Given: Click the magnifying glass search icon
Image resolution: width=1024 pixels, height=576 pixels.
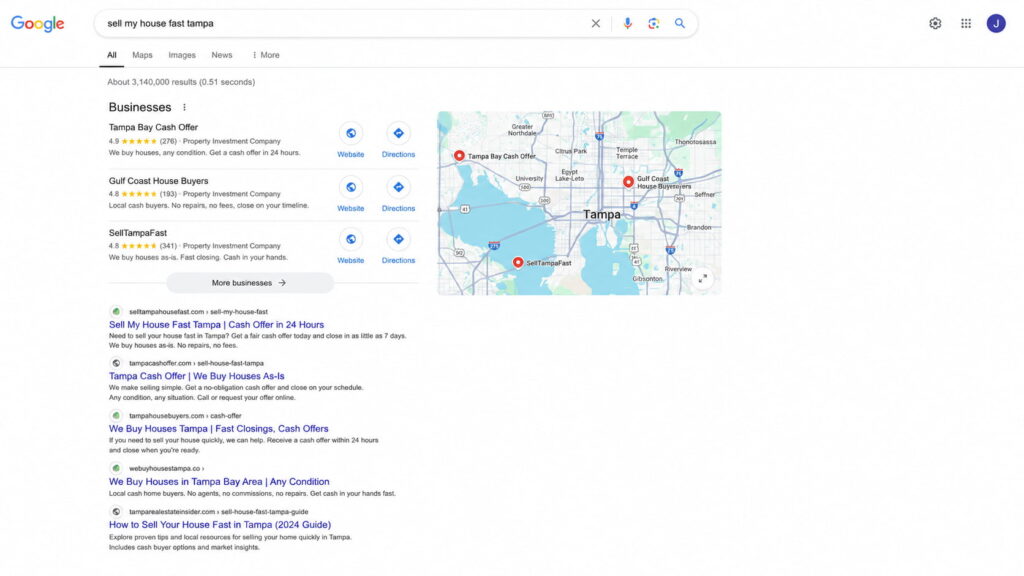Looking at the screenshot, I should point(680,24).
